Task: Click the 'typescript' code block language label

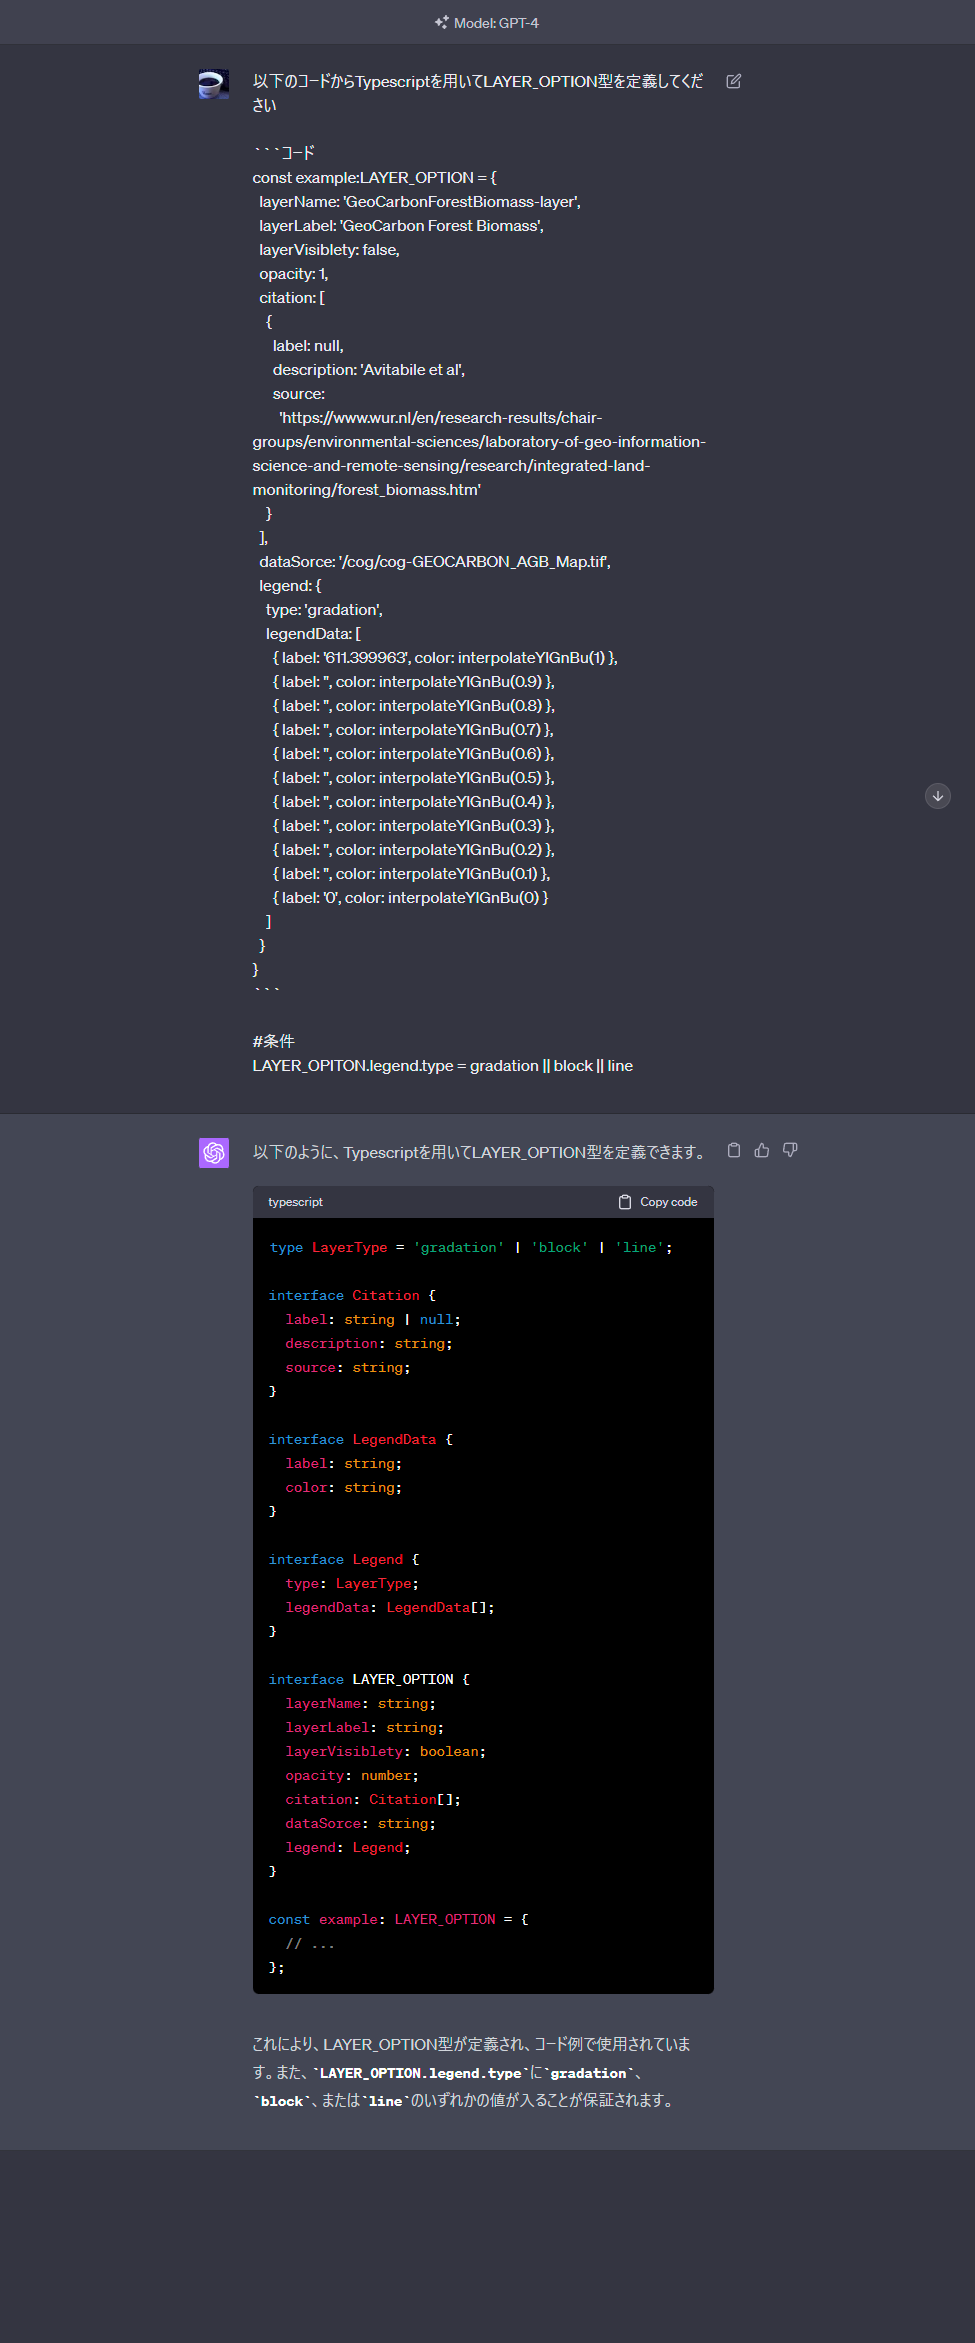Action: (295, 1202)
